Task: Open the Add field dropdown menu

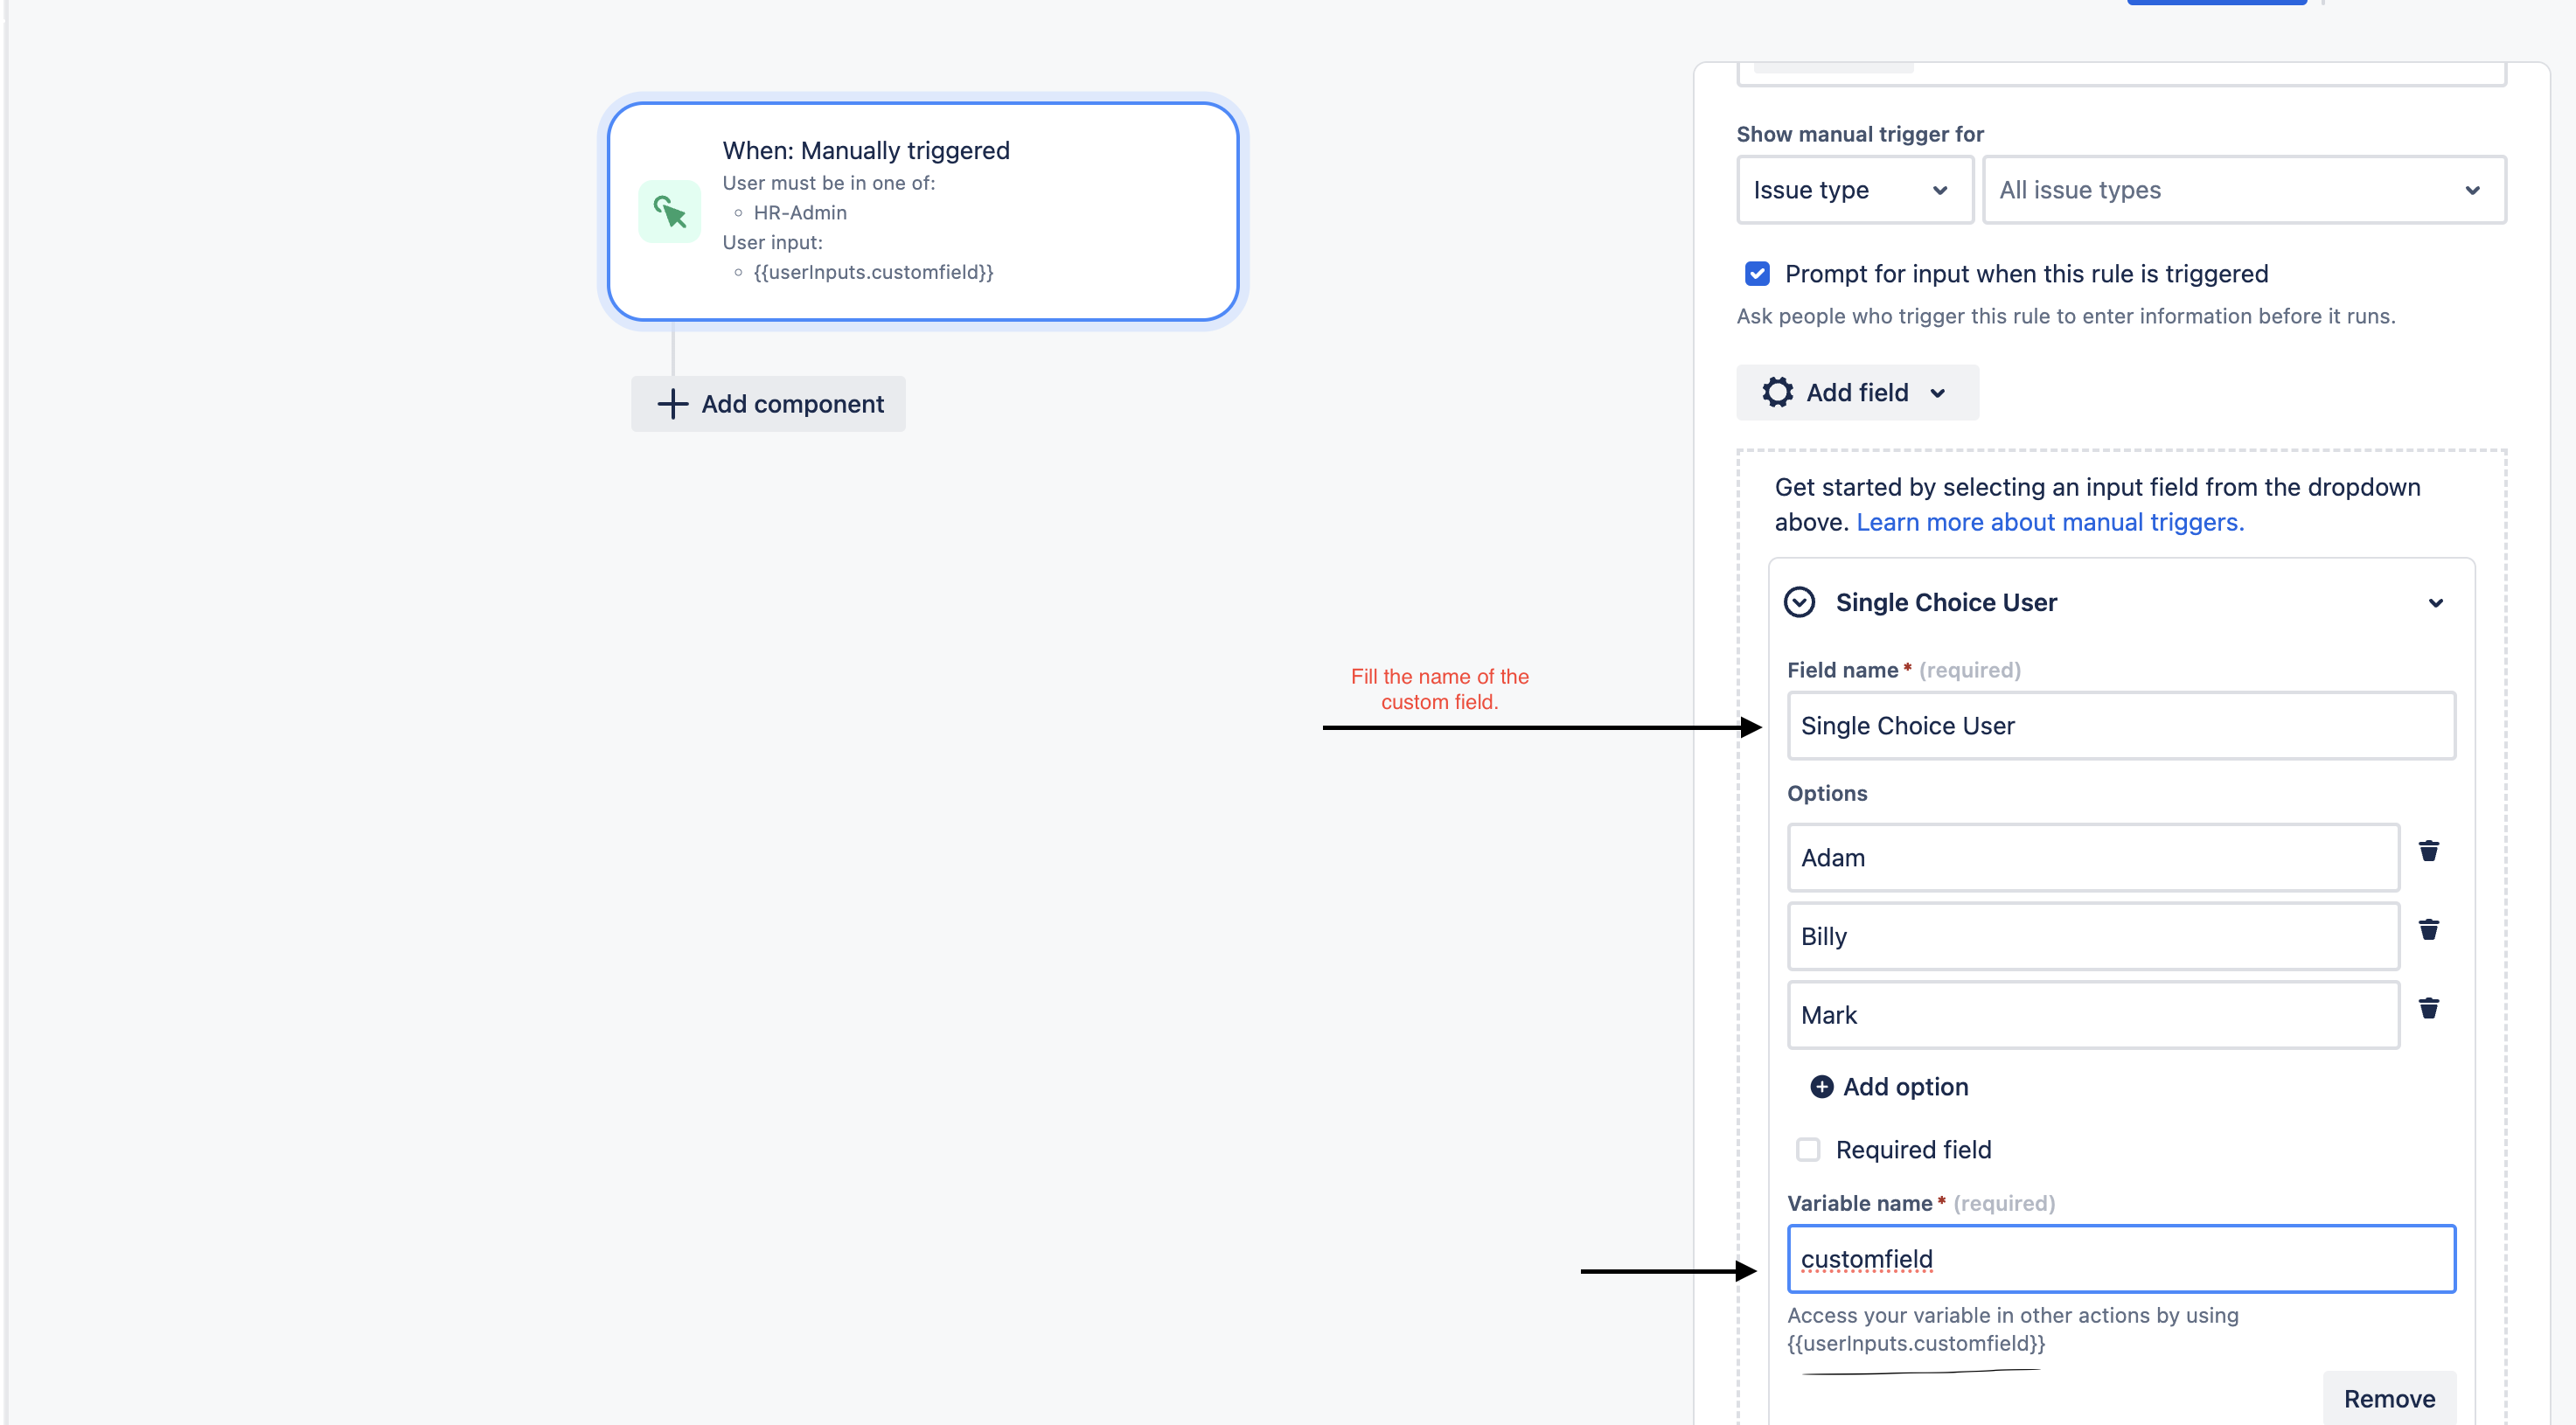Action: pyautogui.click(x=1857, y=392)
